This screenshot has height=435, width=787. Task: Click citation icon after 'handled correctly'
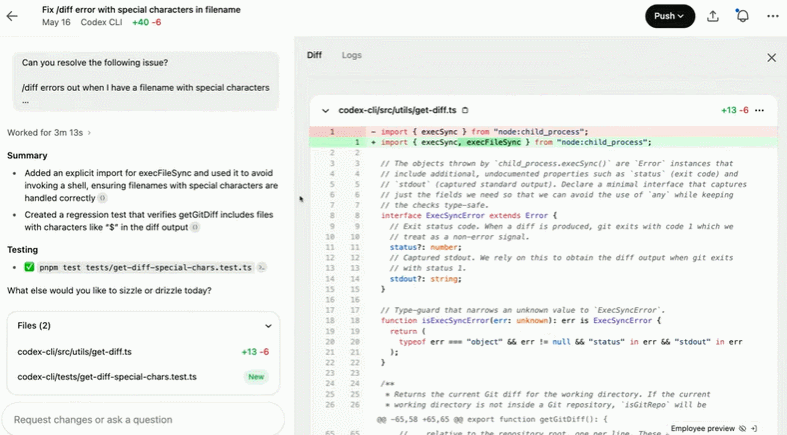click(x=102, y=198)
